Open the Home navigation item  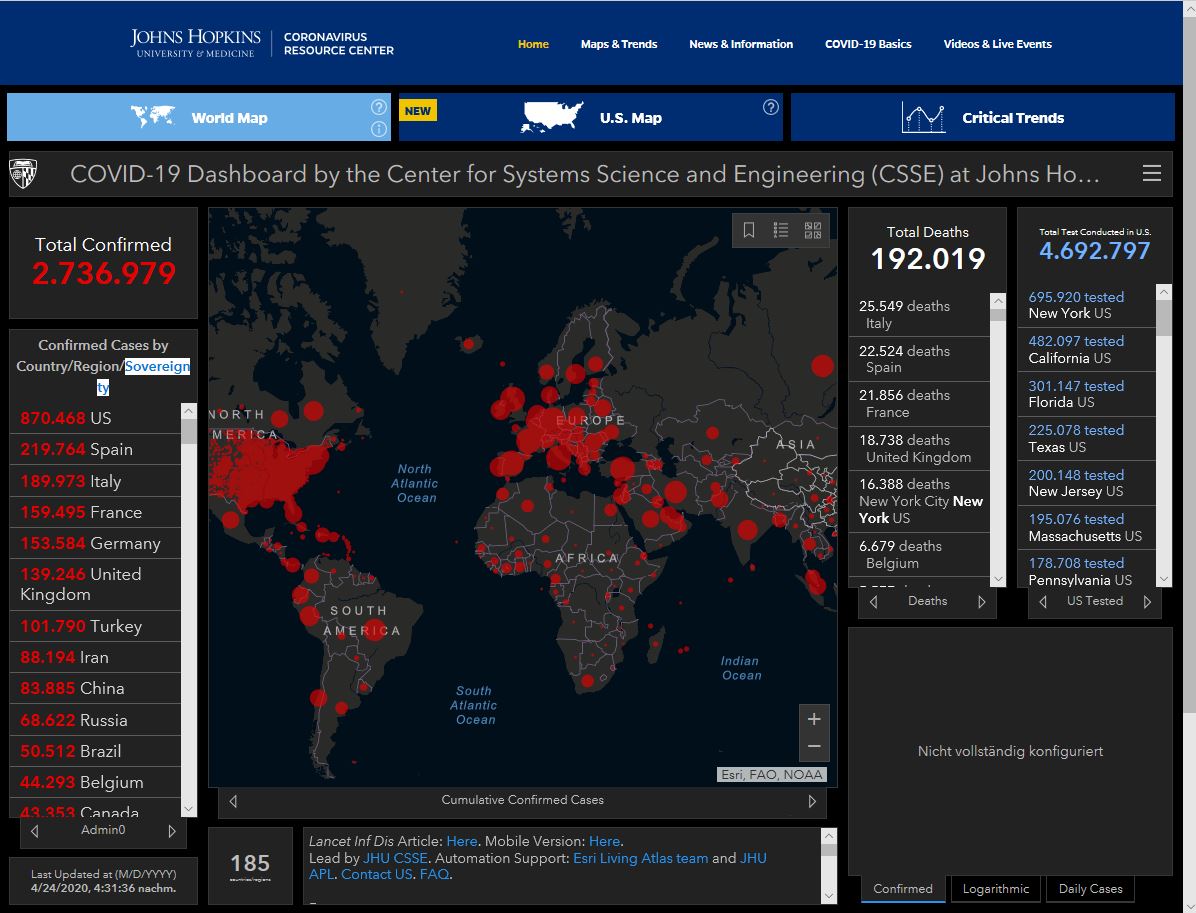[x=533, y=44]
